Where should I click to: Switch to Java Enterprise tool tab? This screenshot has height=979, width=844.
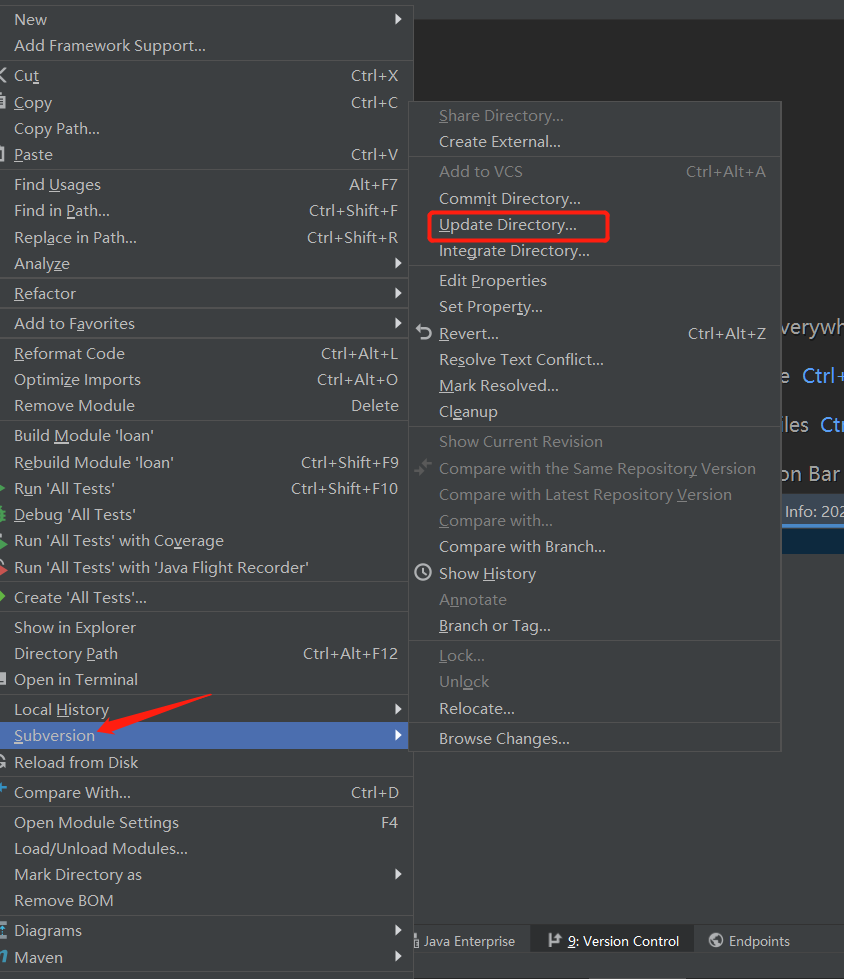(x=466, y=941)
